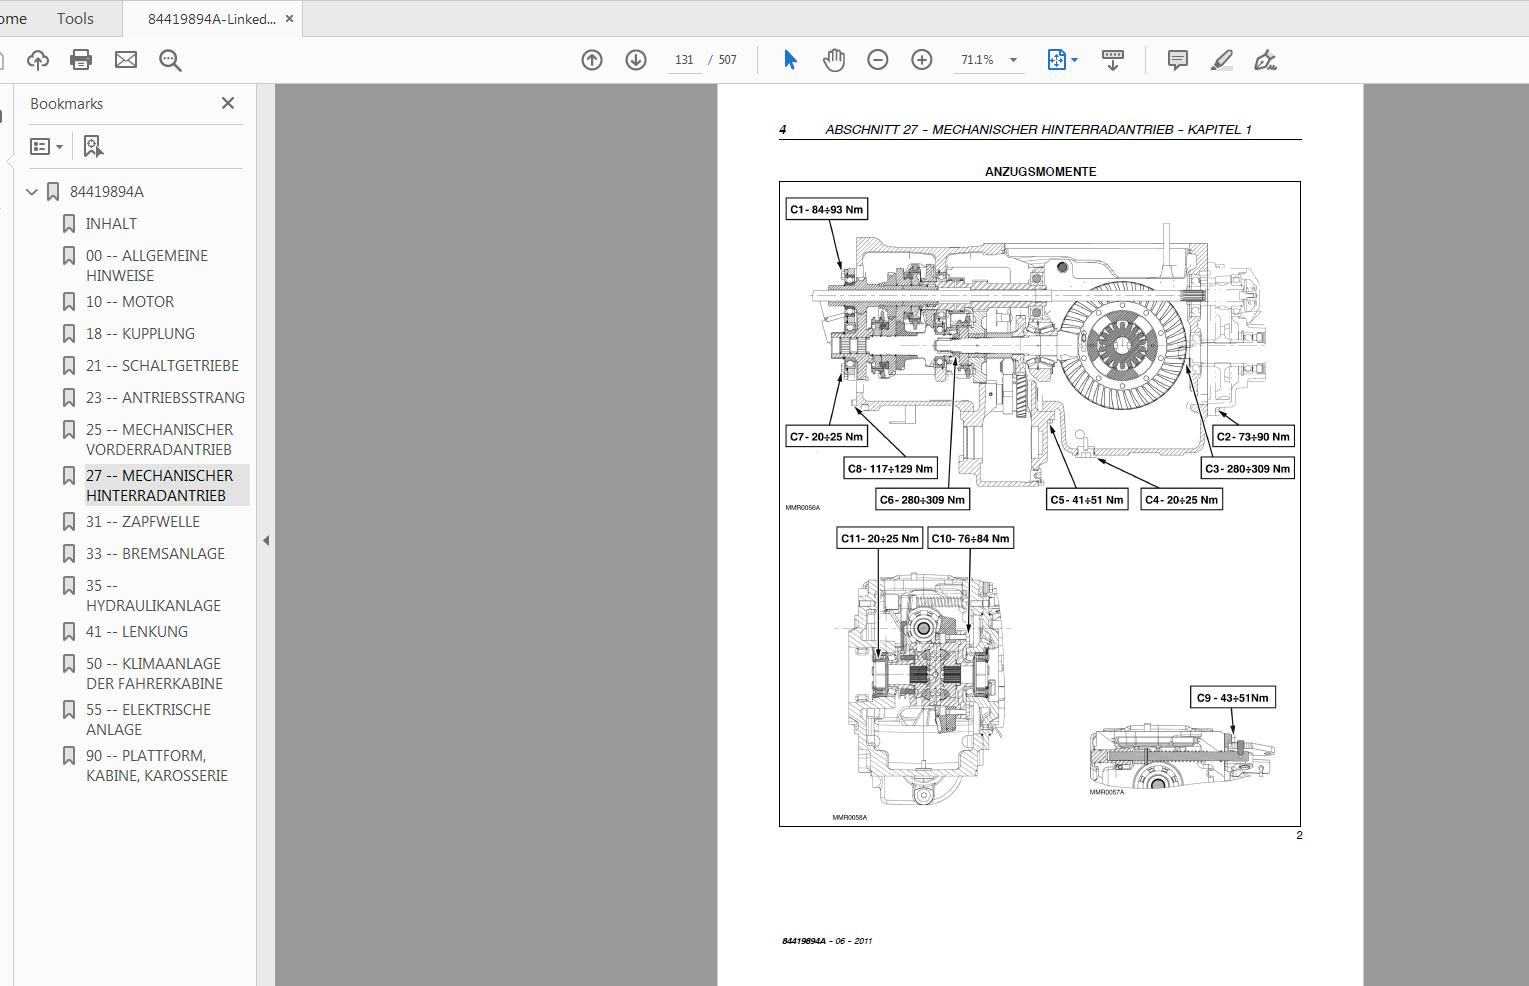Image resolution: width=1529 pixels, height=986 pixels.
Task: Collapse the 84419894A bookmark tree
Action: [31, 191]
